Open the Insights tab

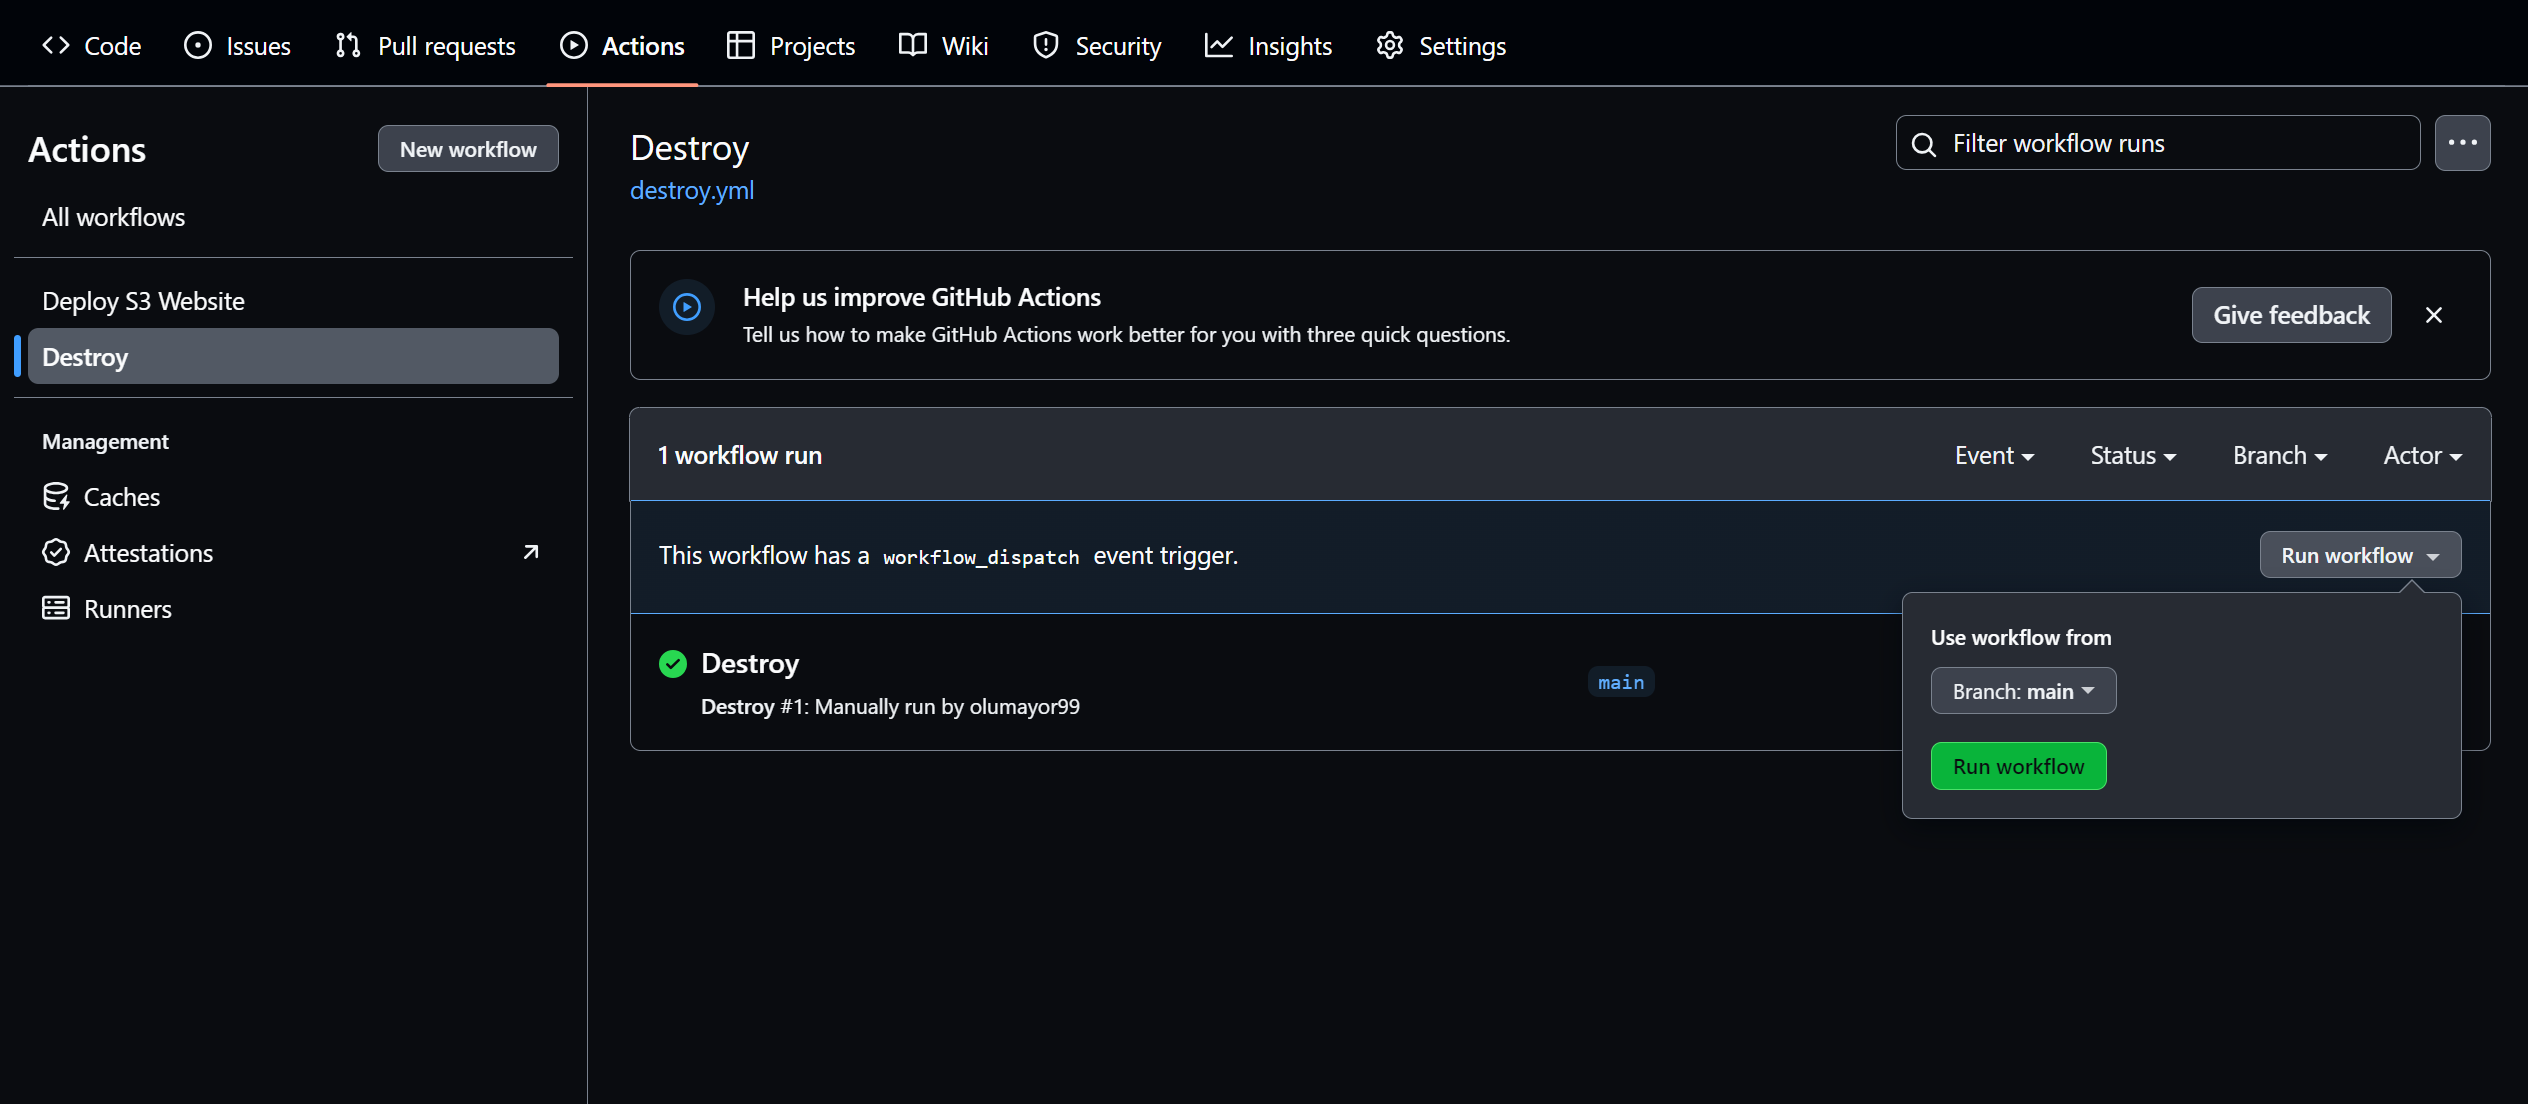tap(1268, 46)
